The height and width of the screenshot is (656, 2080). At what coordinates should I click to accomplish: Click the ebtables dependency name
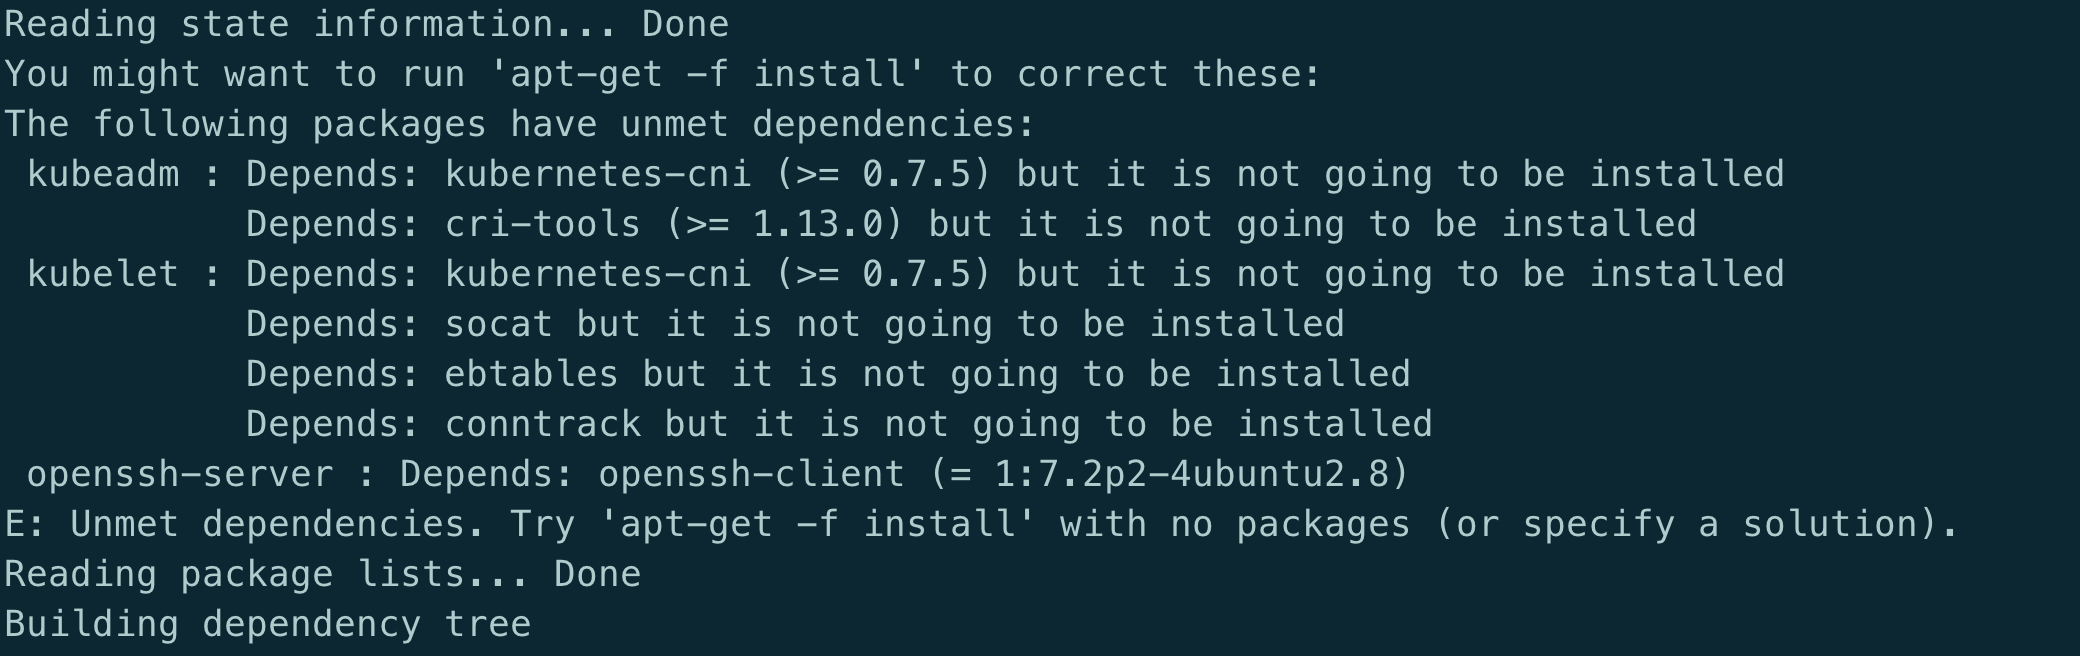pos(532,374)
